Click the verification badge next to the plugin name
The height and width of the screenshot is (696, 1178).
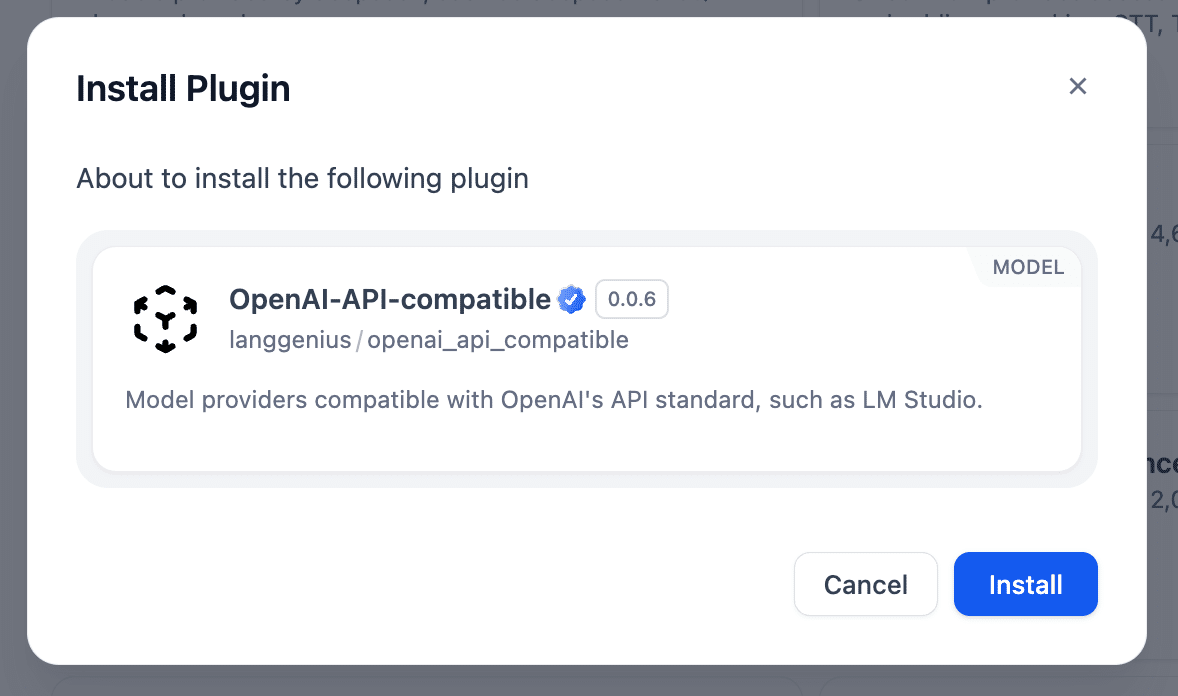[x=571, y=299]
